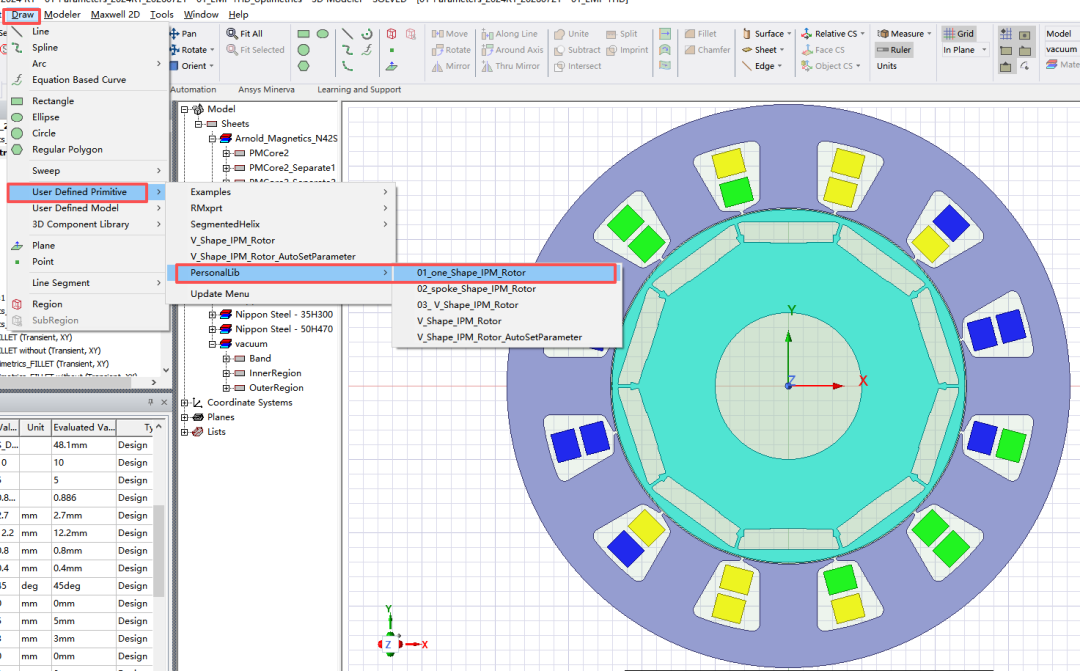The height and width of the screenshot is (671, 1080).
Task: Choose Regular Polygon in Draw menu
Action: pyautogui.click(x=88, y=149)
